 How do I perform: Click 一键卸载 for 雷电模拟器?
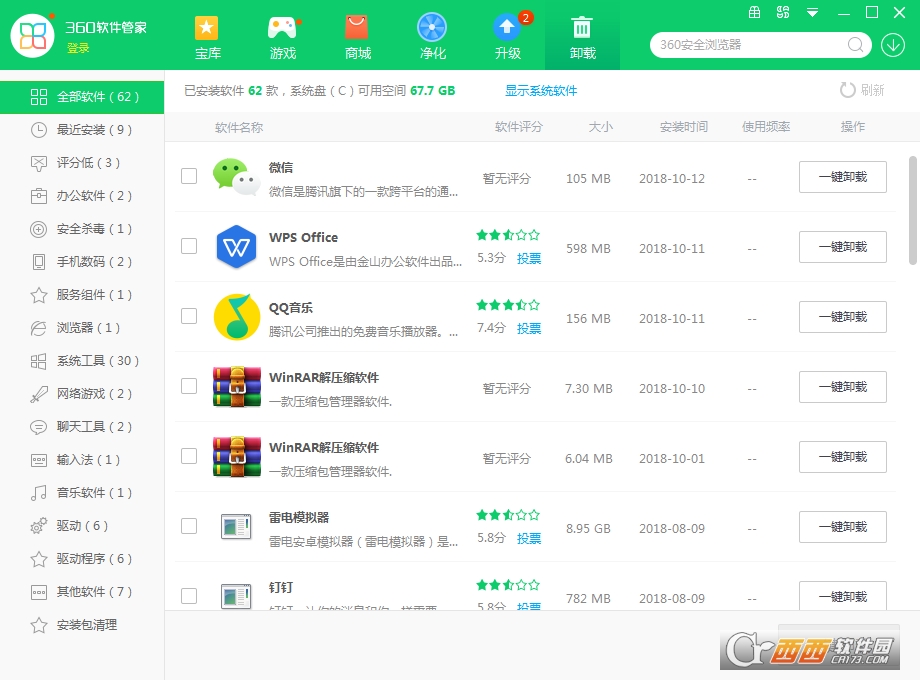tap(843, 527)
